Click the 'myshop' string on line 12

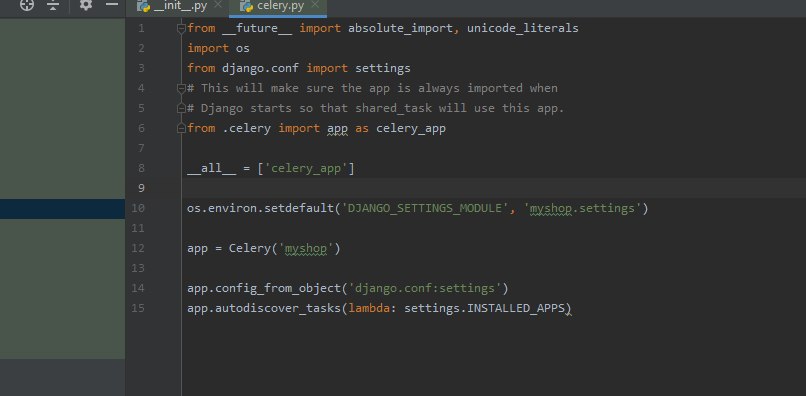pos(306,248)
